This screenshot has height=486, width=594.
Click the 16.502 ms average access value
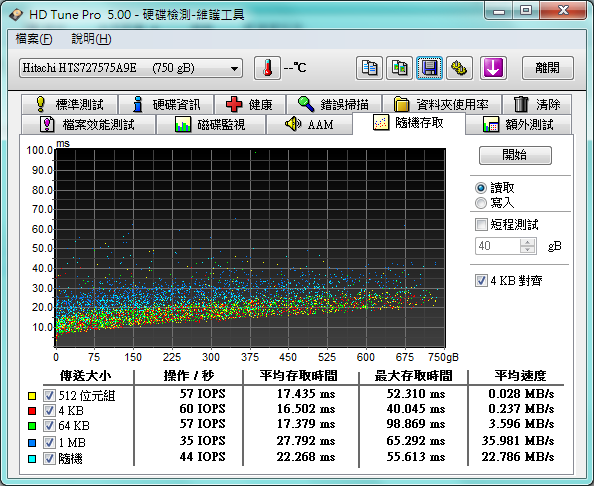(x=306, y=409)
